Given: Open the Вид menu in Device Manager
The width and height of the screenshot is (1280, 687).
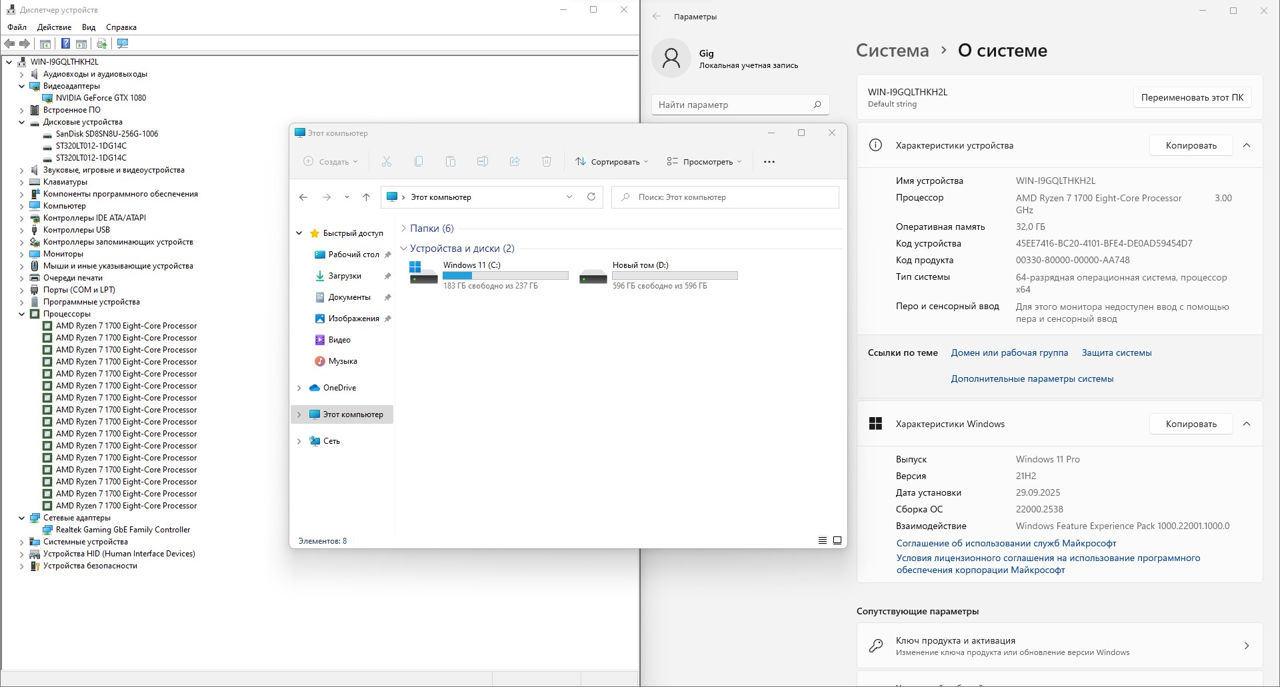Looking at the screenshot, I should (x=89, y=27).
